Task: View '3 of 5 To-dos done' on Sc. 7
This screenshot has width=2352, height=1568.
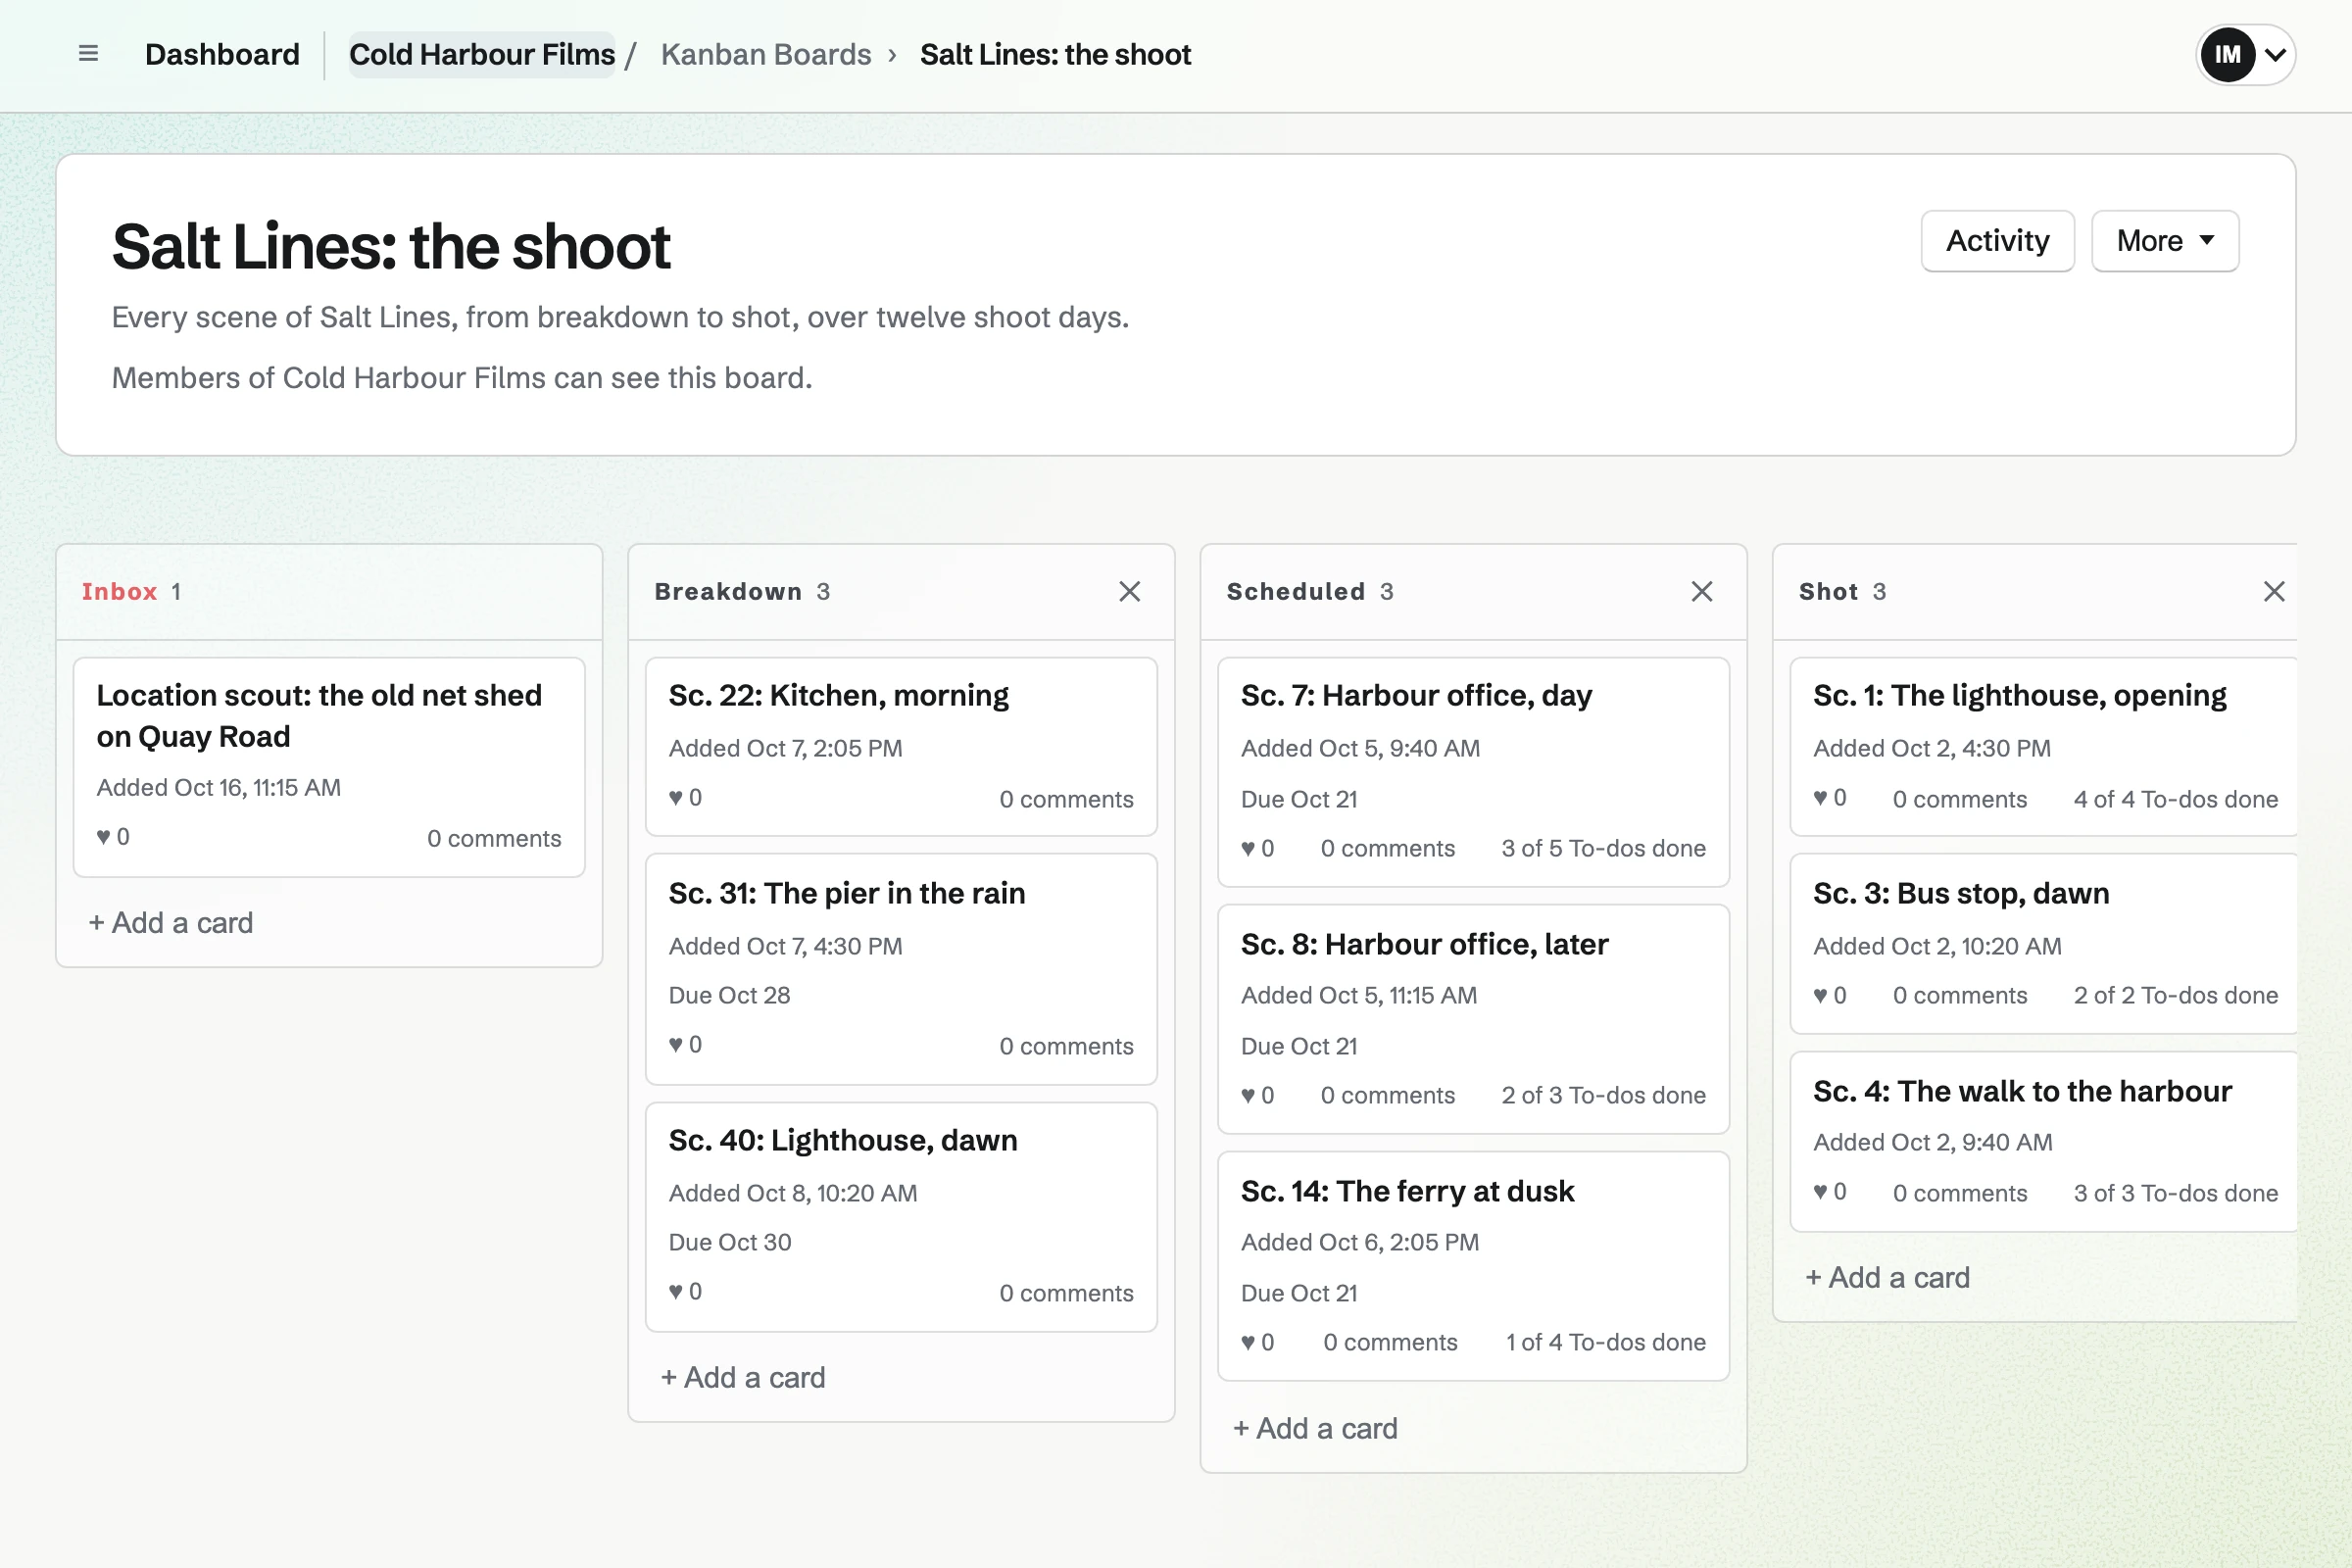Action: [1603, 848]
